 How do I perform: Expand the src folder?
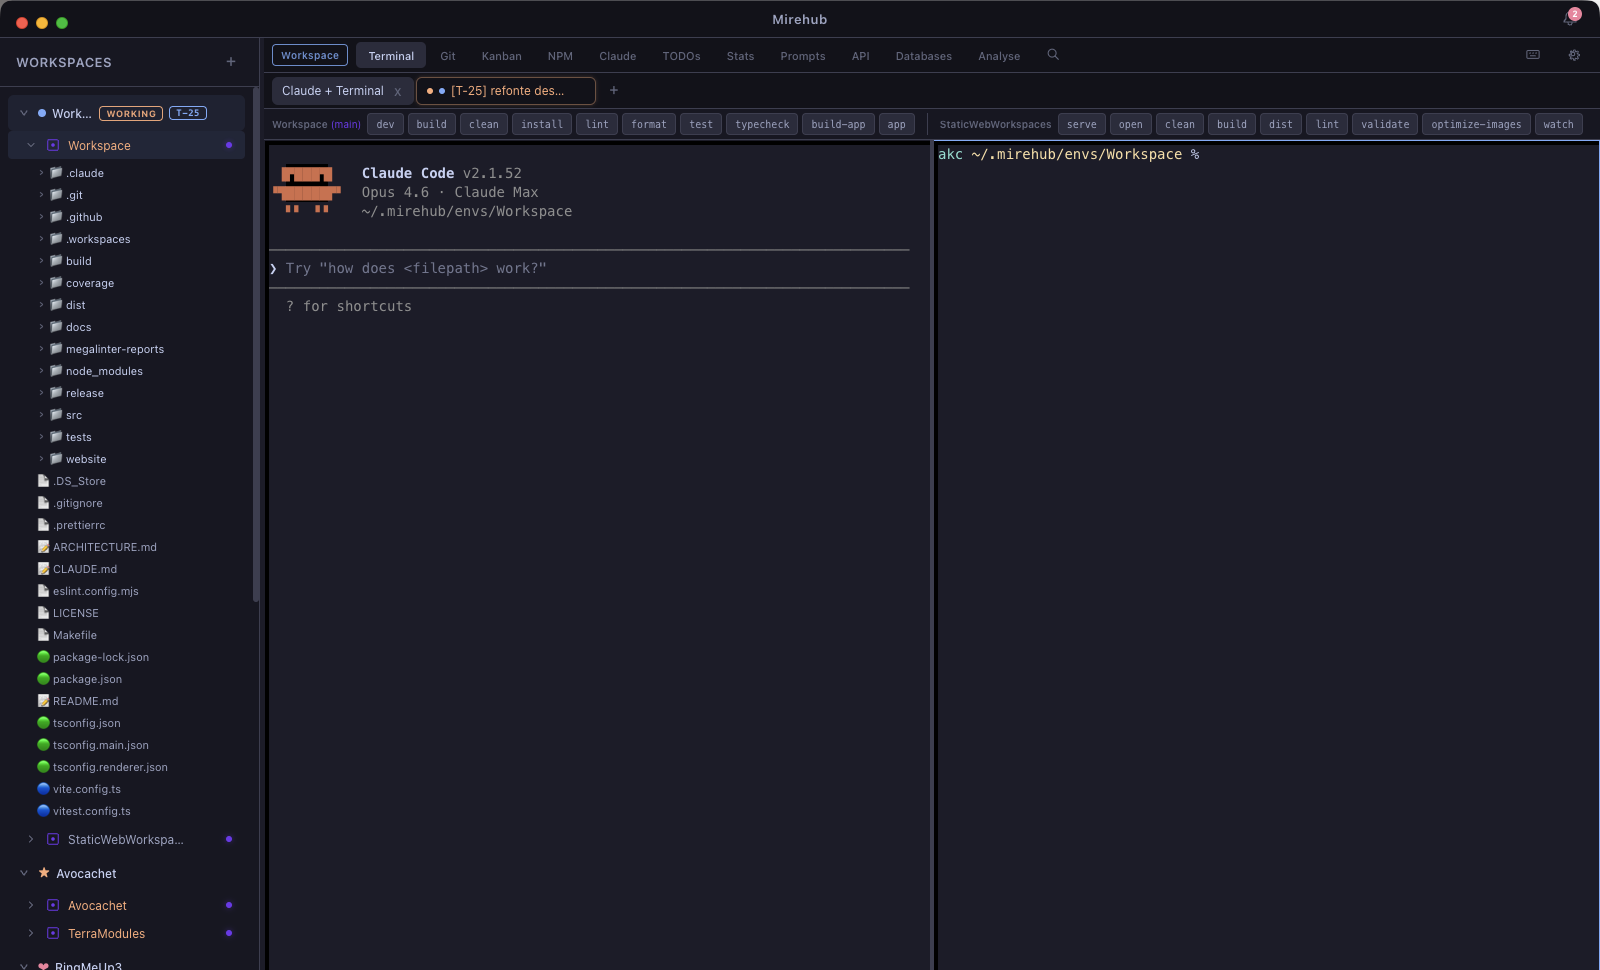point(40,415)
